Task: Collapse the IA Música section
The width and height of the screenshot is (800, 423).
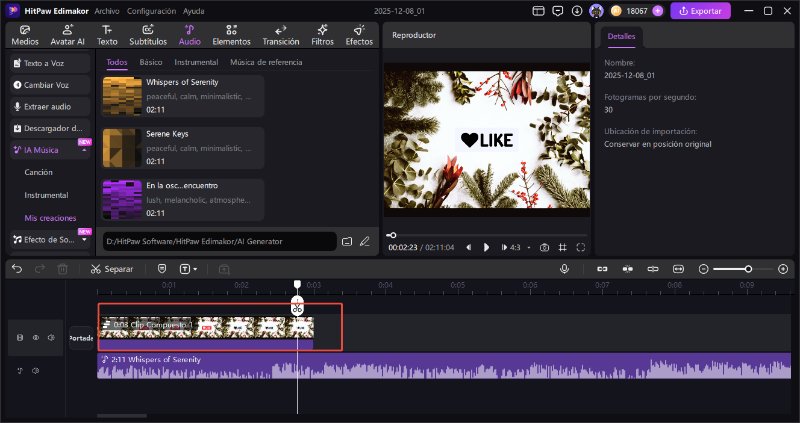Action: (86, 150)
